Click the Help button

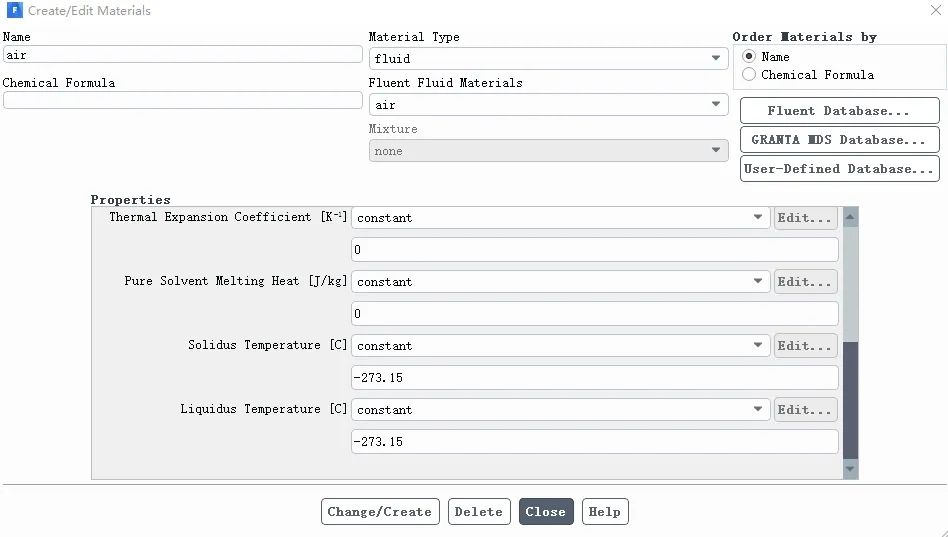605,512
